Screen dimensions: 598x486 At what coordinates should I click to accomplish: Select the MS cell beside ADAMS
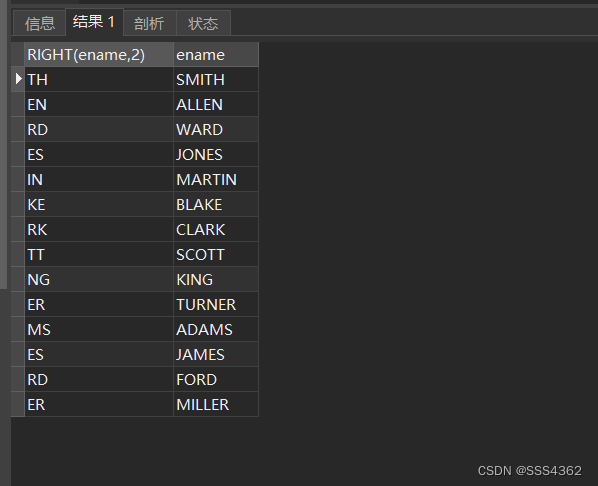pyautogui.click(x=99, y=329)
